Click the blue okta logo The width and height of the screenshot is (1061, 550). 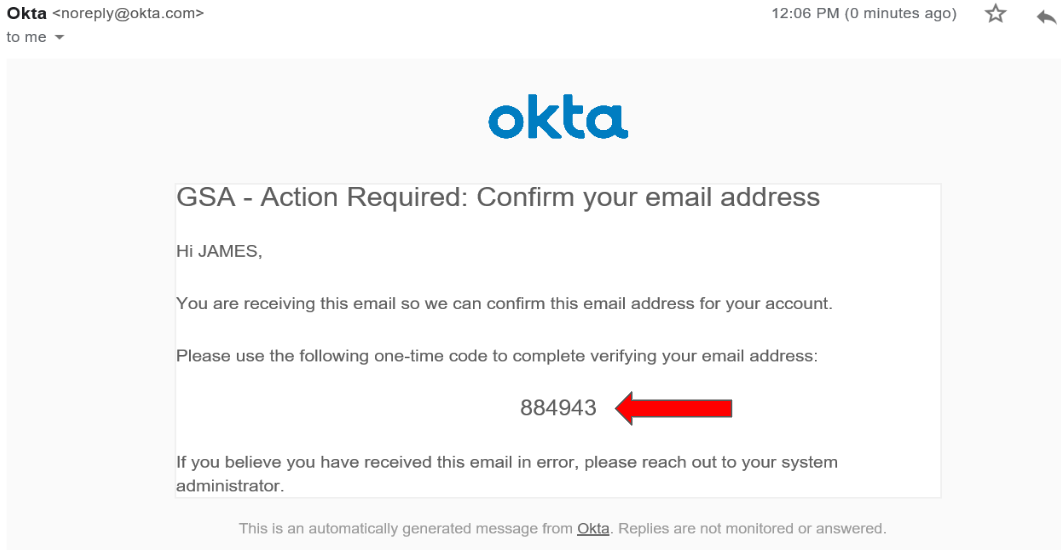[x=558, y=119]
